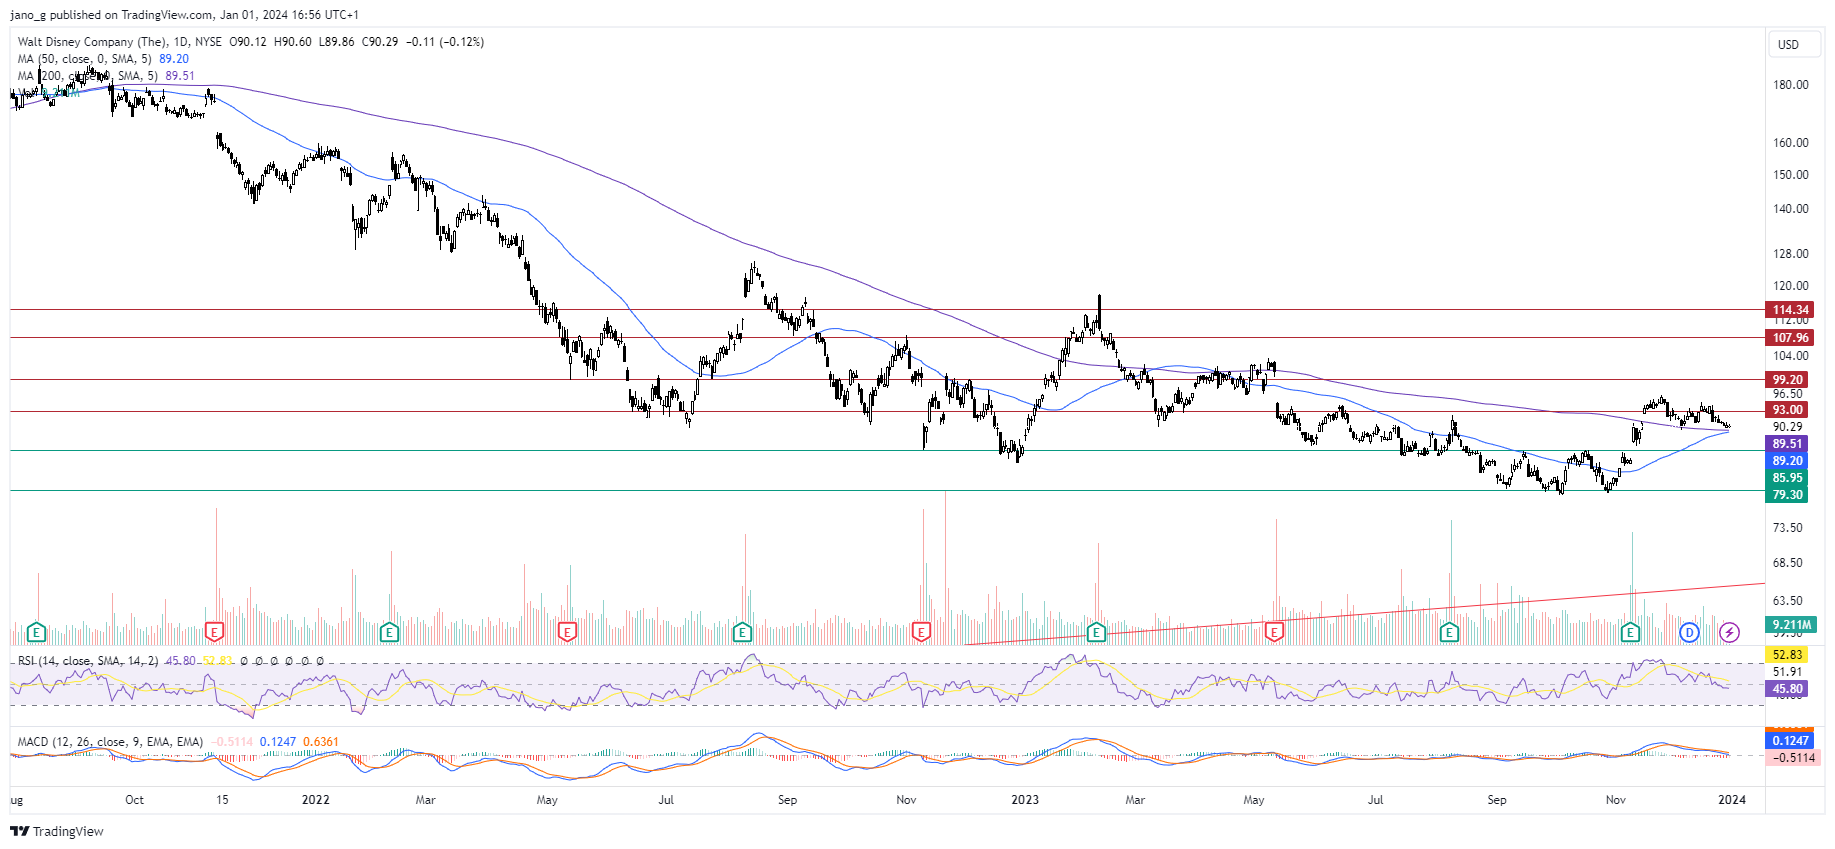
Task: Click the green earnings marker before September 2022
Action: (x=742, y=632)
